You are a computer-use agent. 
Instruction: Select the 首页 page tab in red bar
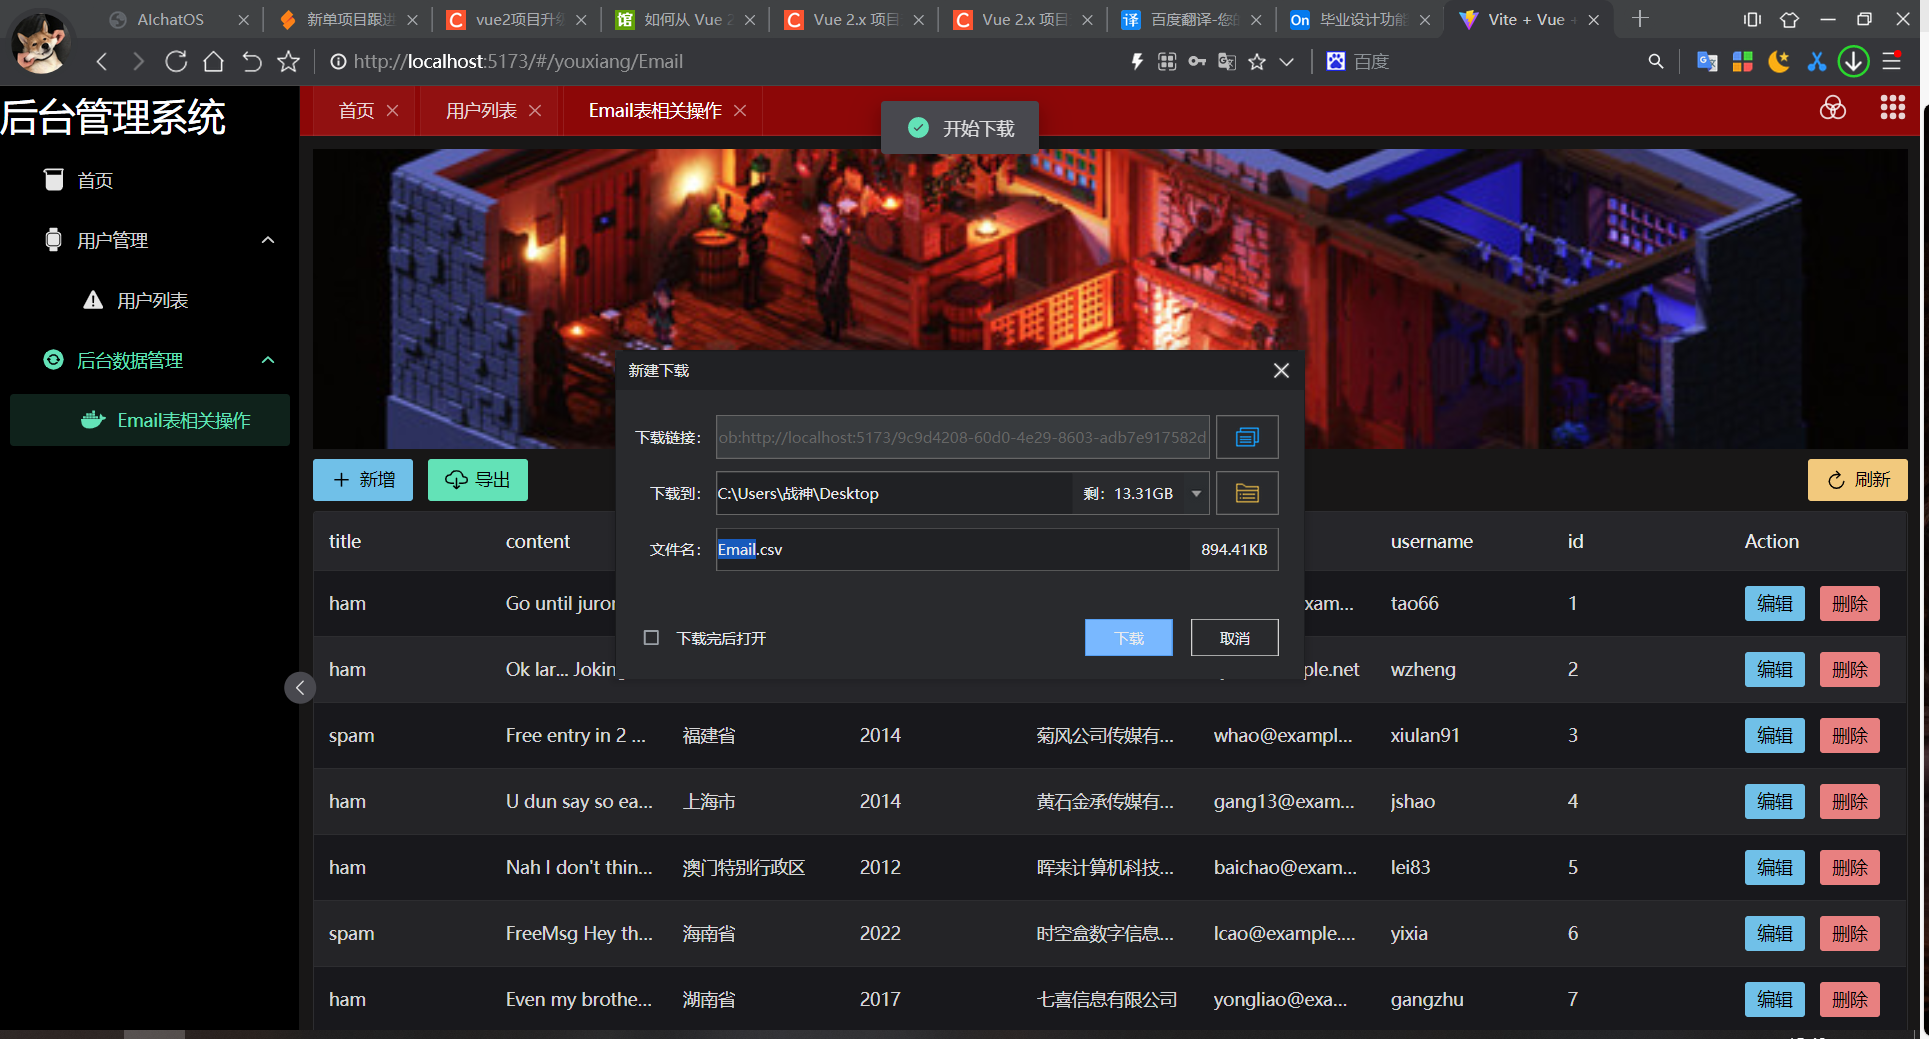click(x=356, y=111)
